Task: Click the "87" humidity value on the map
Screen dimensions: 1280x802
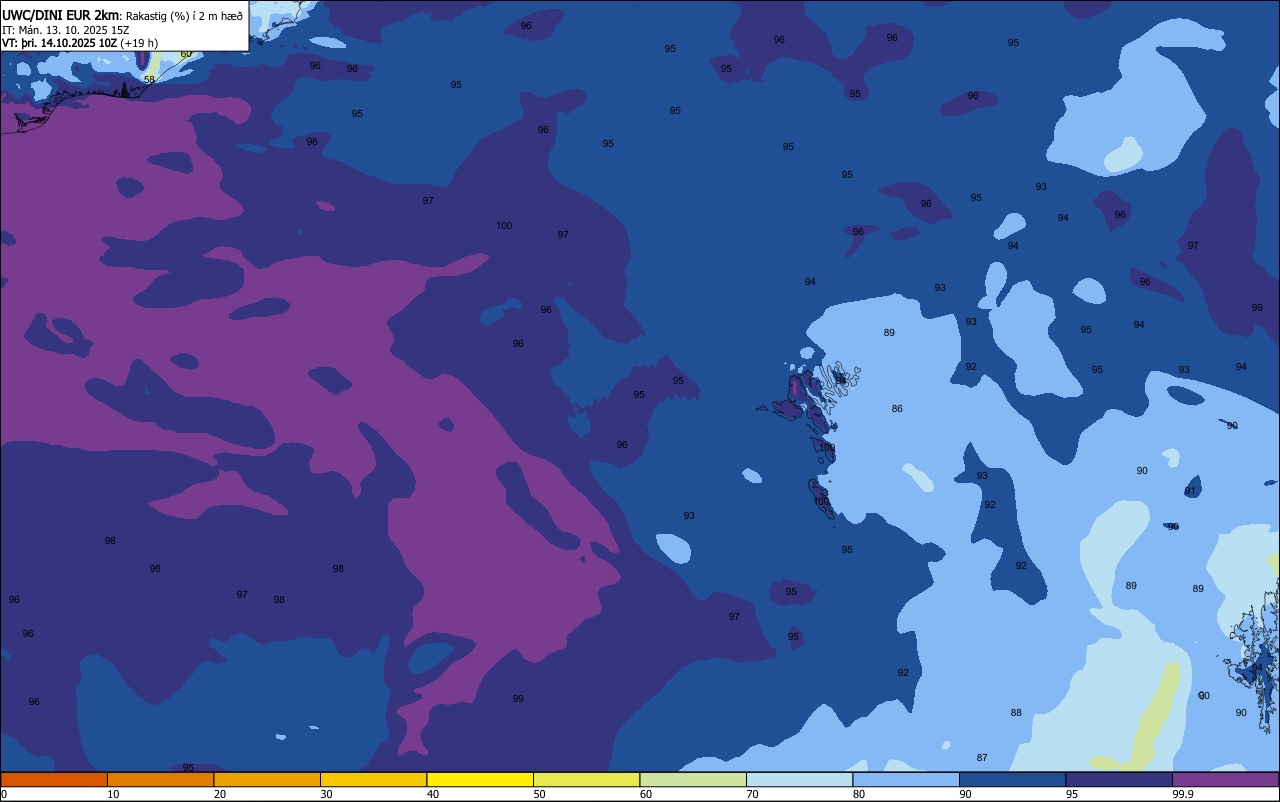Action: click(982, 758)
